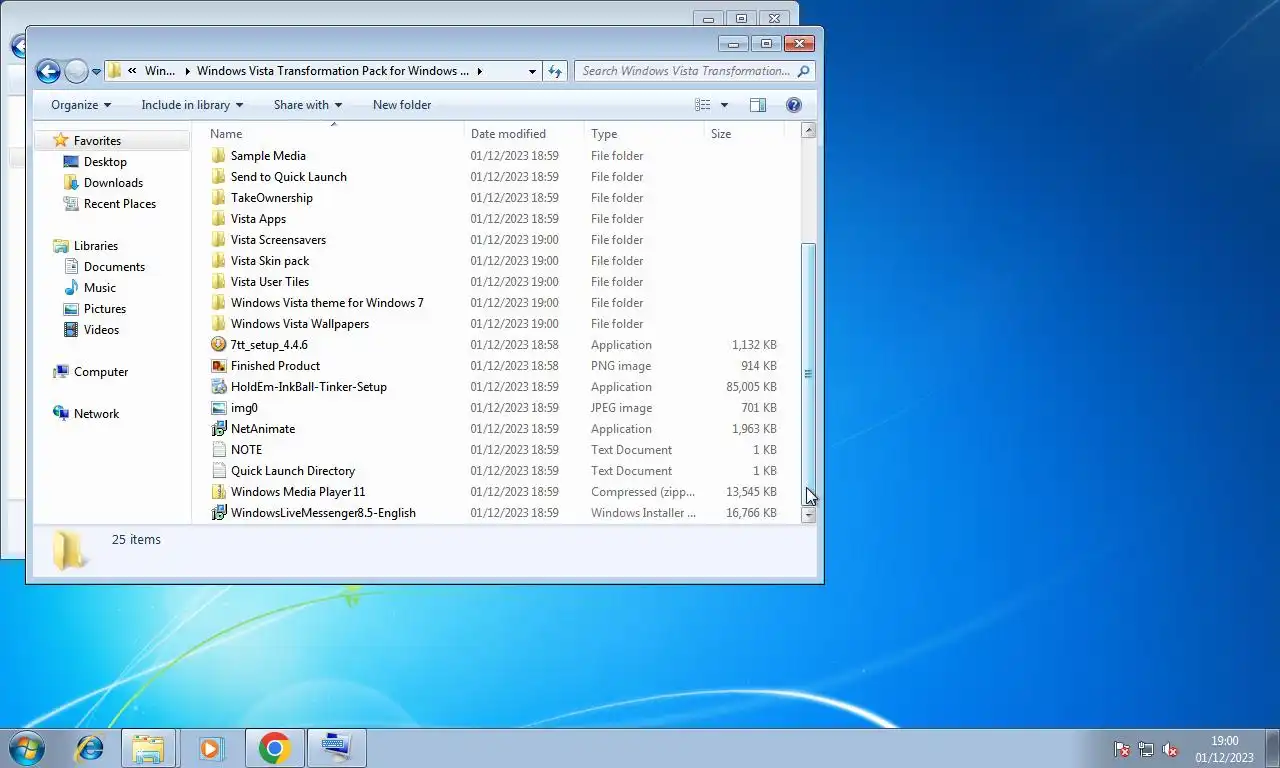The height and width of the screenshot is (768, 1280).
Task: Select the Windows Media Player 11 zip icon
Action: 219,492
